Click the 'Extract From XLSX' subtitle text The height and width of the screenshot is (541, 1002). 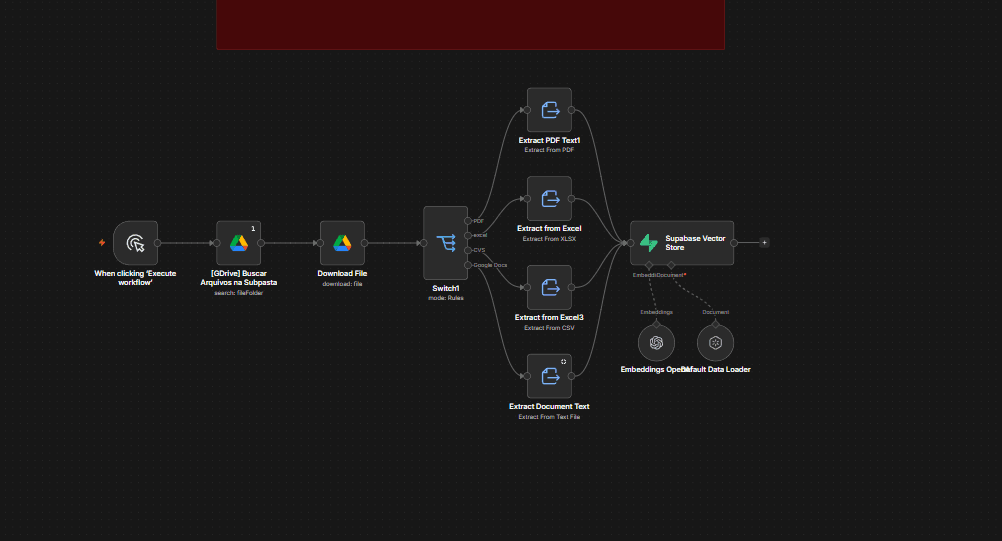pyautogui.click(x=549, y=239)
